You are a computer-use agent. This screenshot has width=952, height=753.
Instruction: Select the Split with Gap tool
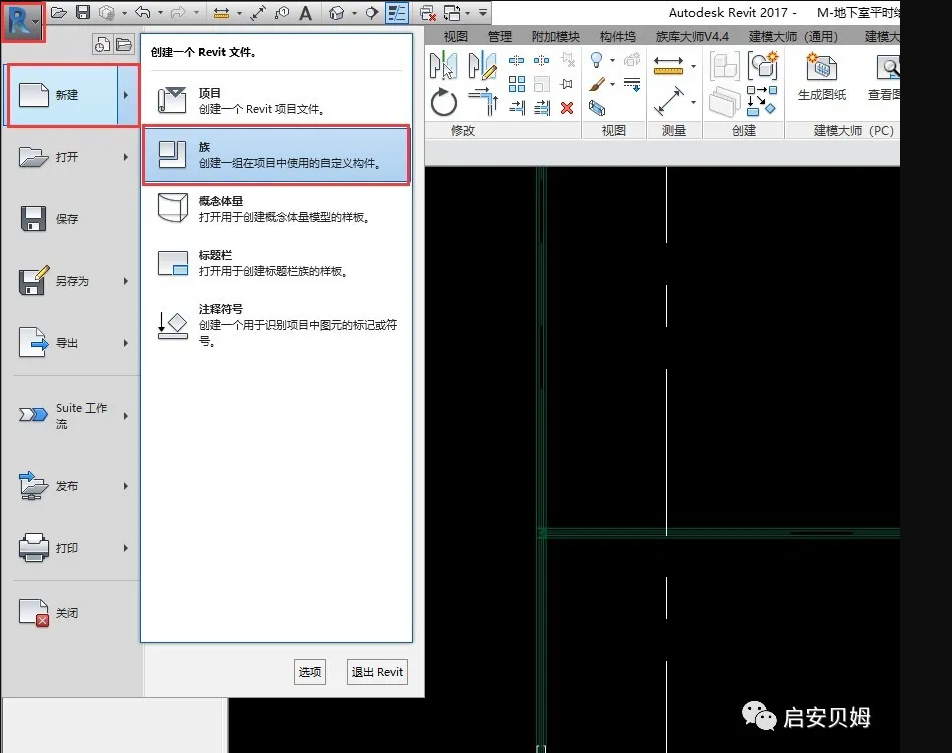pos(542,60)
